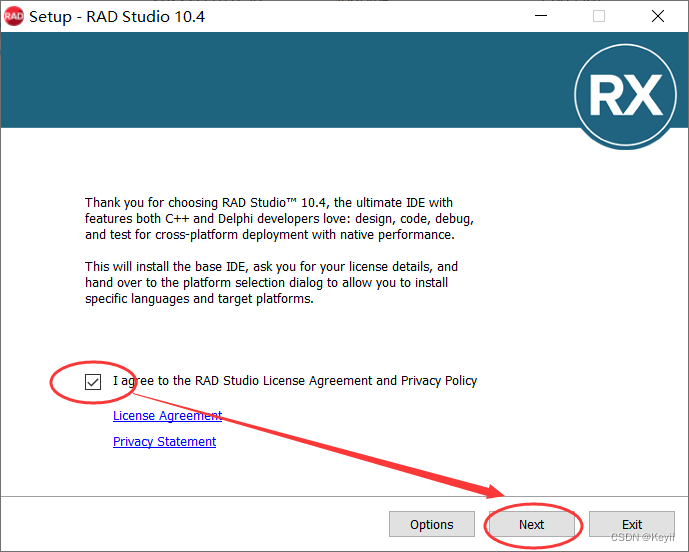Click the Exit button

tap(631, 524)
